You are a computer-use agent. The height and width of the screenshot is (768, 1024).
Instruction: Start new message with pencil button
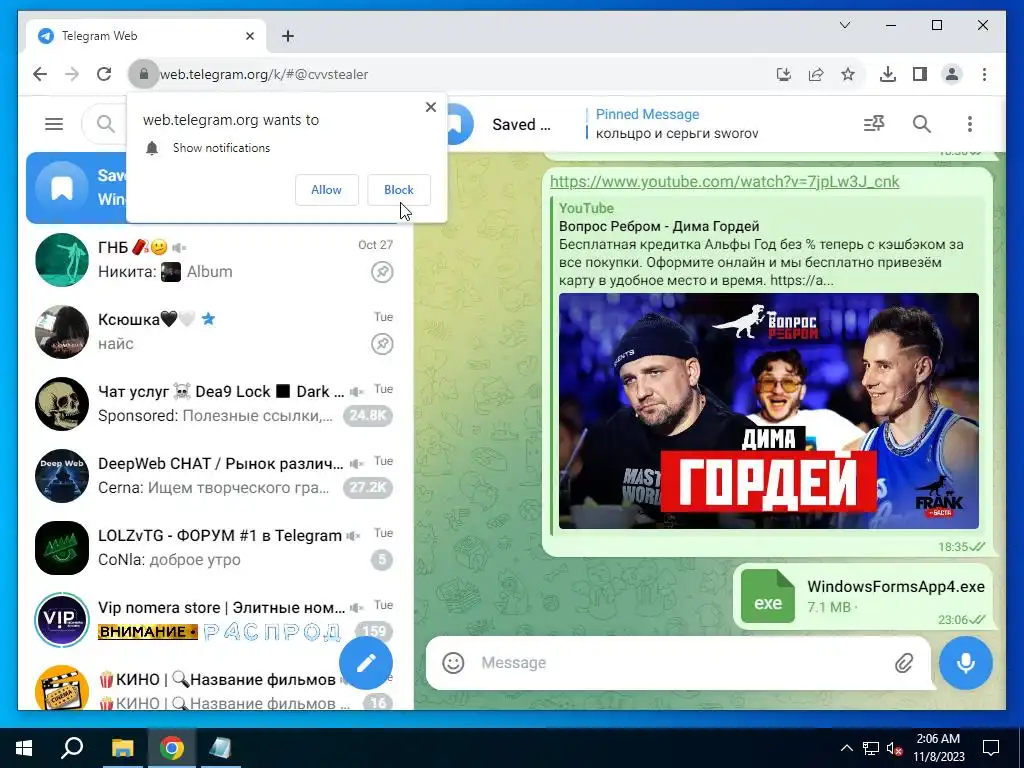point(366,662)
